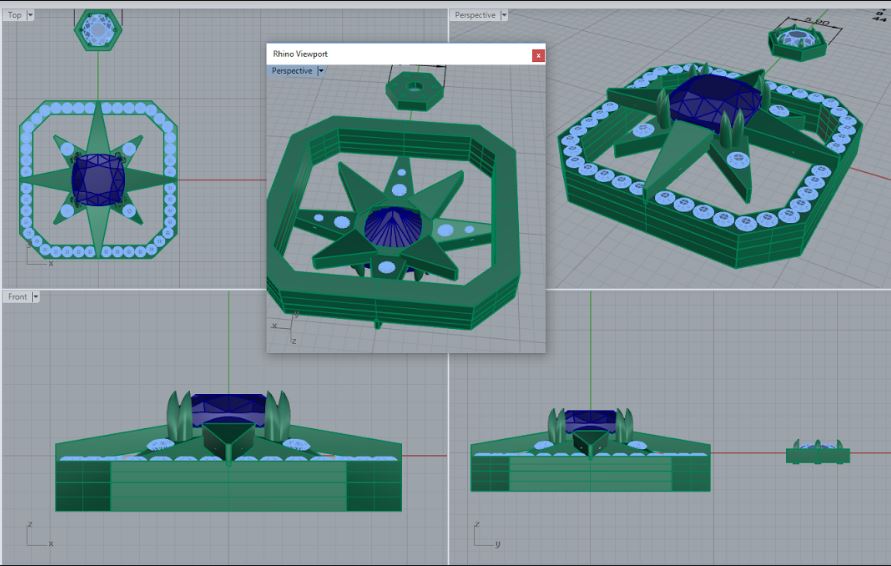Select the hexagonal bail in Top viewport
Viewport: 891px width, 566px height.
(x=97, y=29)
